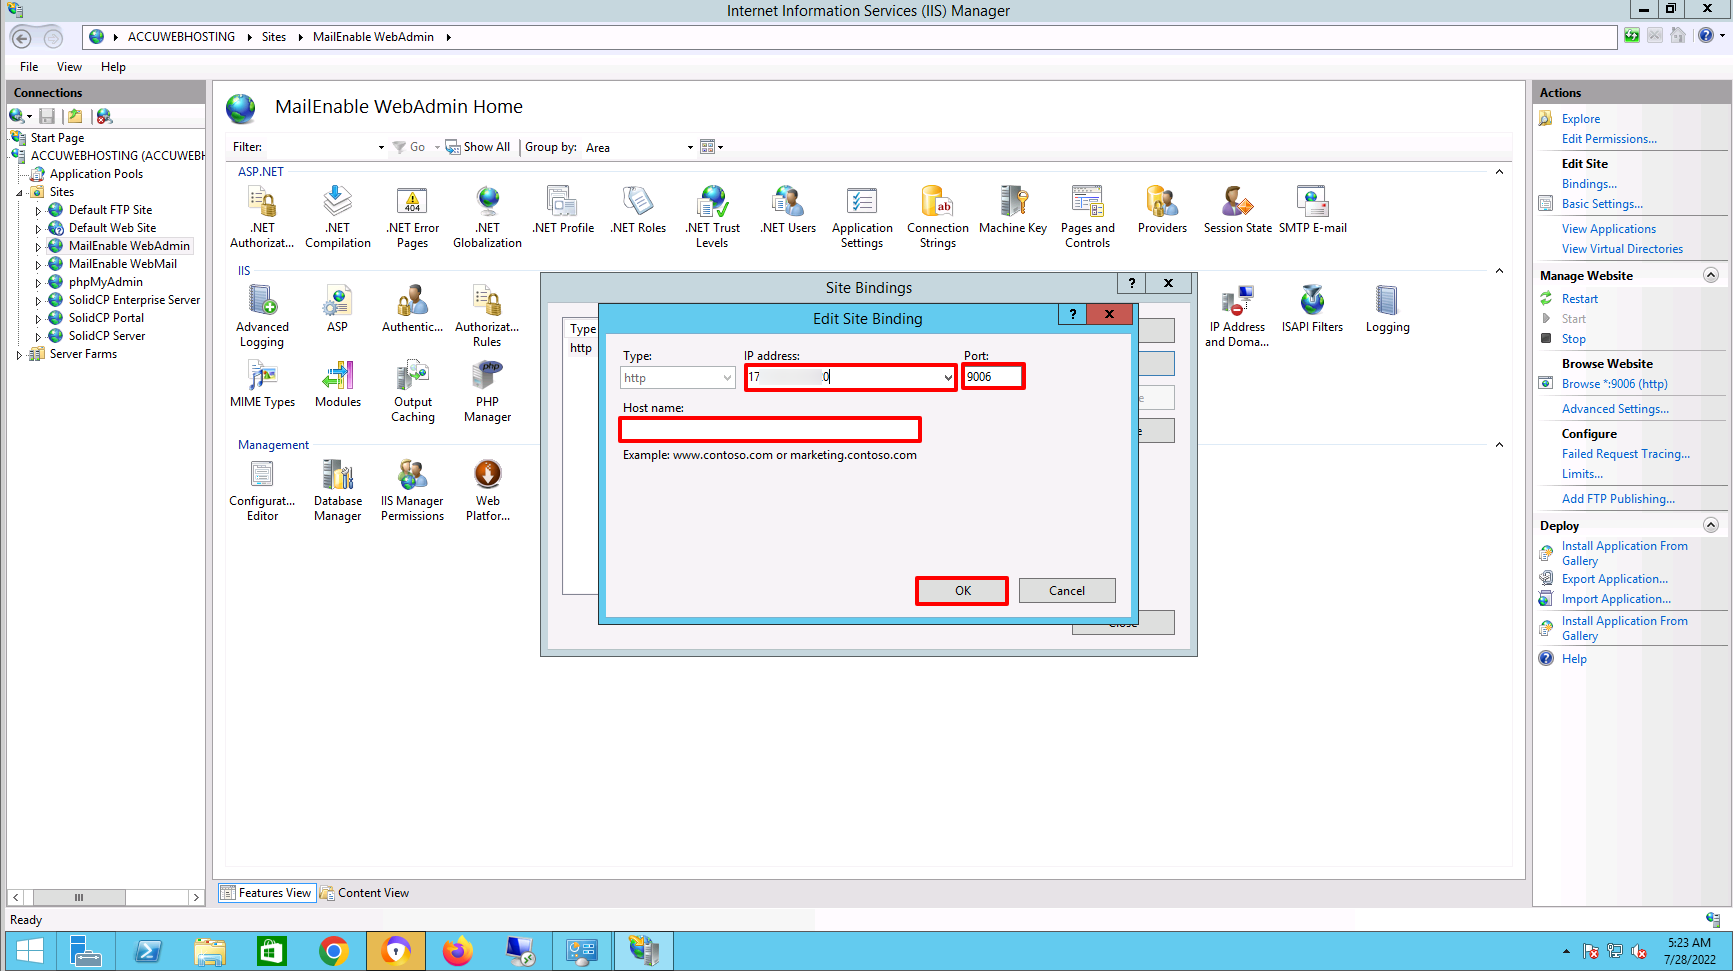
Task: Open PHP Manager feature
Action: coord(487,392)
